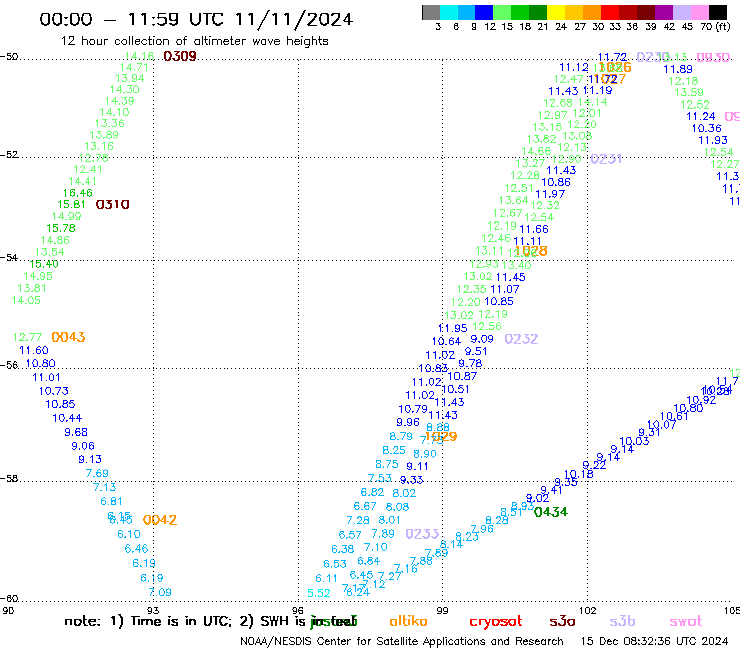740x650 pixels.
Task: Click the 15.40 wave height value
Action: tap(43, 264)
